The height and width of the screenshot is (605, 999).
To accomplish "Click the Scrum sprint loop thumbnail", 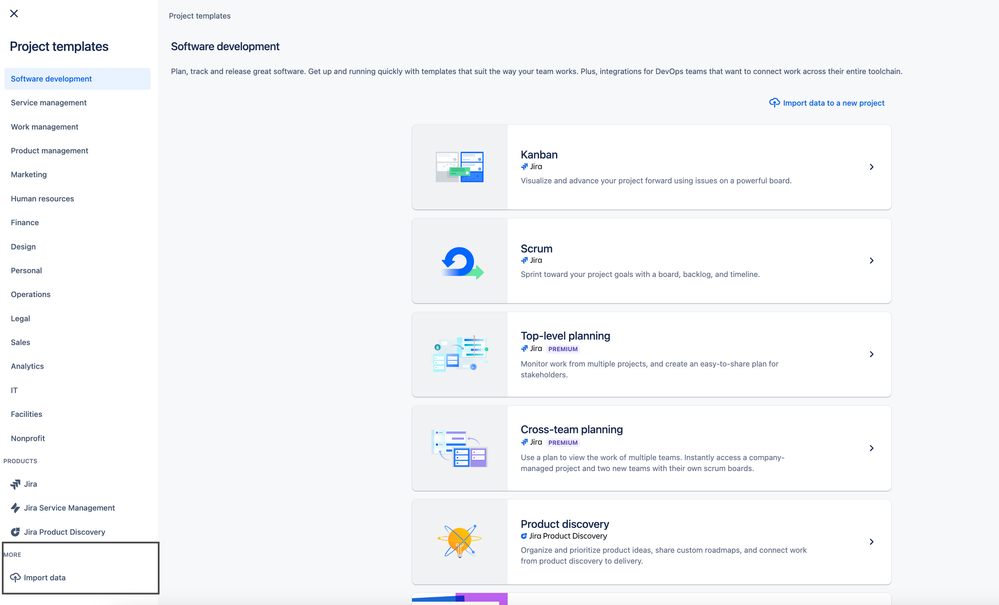I will click(462, 262).
